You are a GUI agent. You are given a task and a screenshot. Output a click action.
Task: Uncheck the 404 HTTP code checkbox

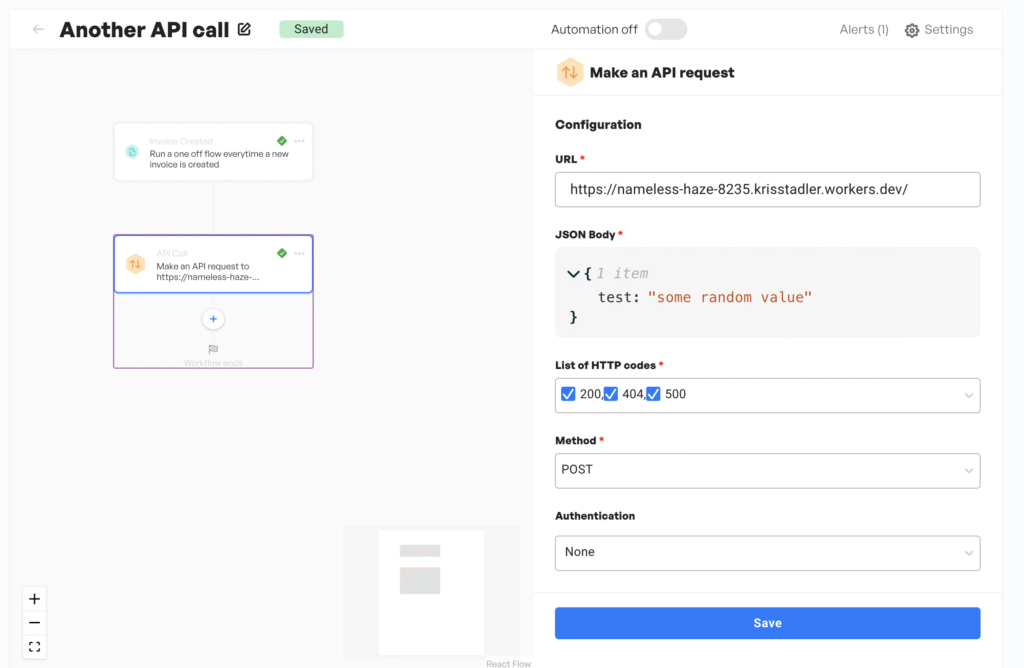(x=611, y=394)
